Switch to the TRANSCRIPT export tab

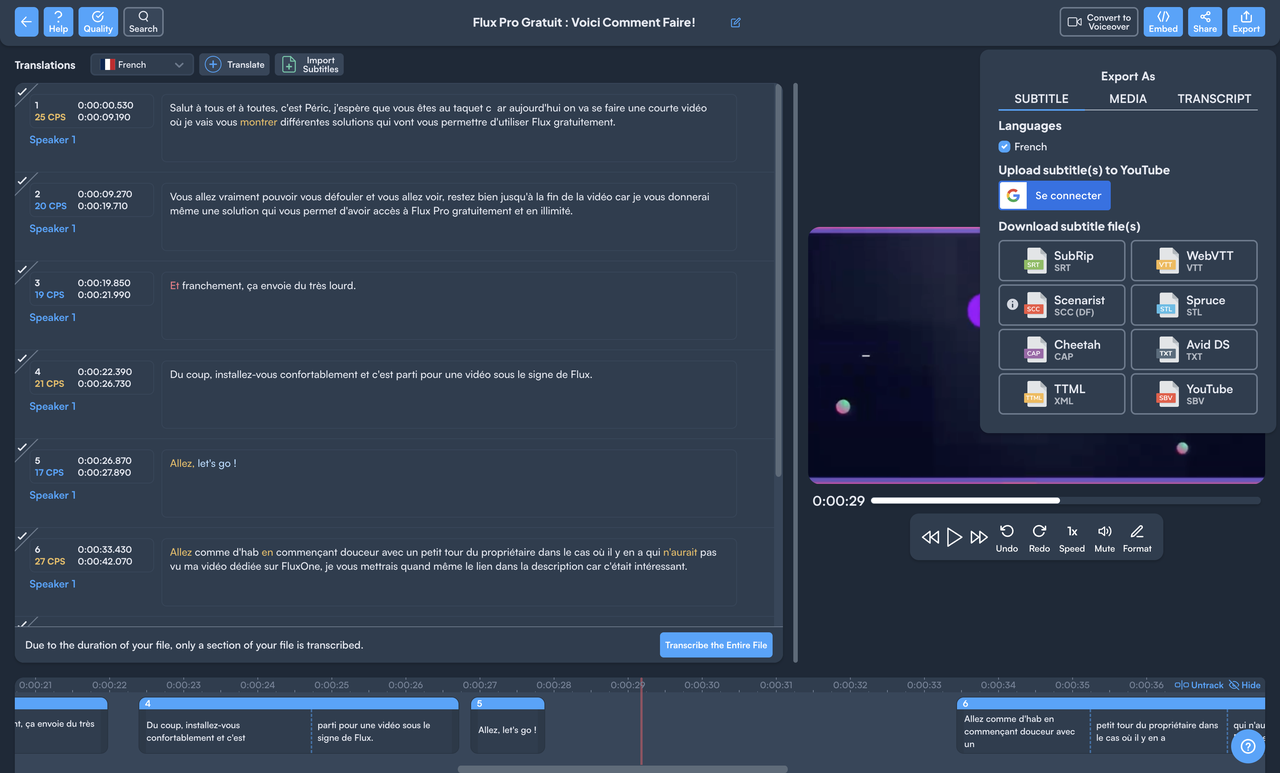(1214, 99)
